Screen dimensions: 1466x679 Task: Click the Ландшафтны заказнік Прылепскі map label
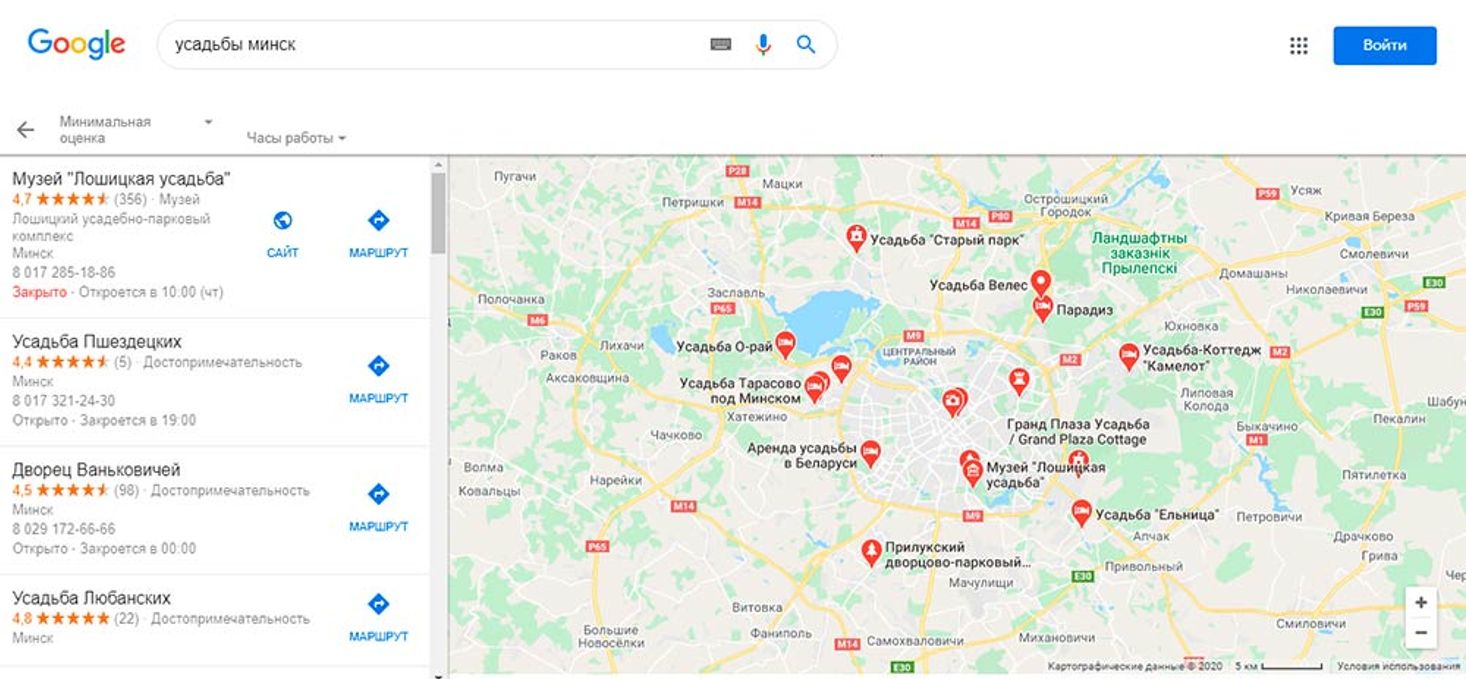point(1138,253)
